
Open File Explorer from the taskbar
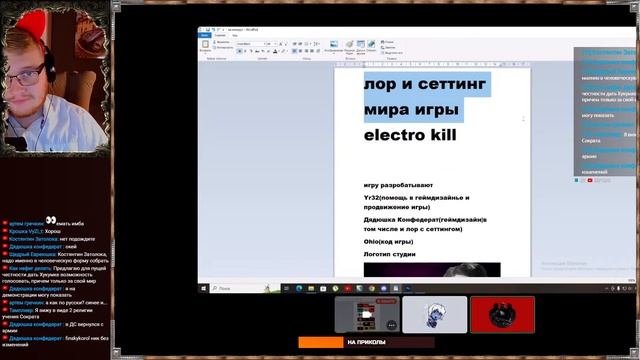[311, 288]
